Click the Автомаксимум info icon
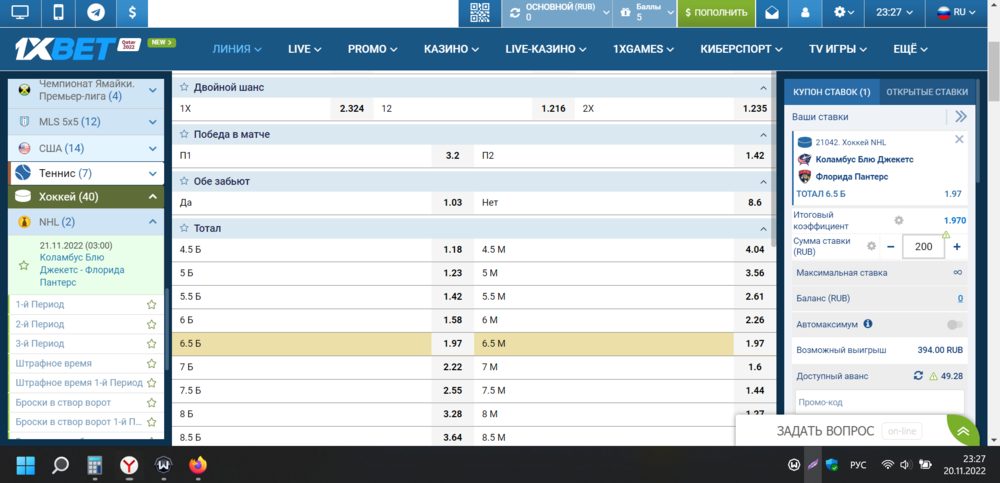Image resolution: width=1000 pixels, height=483 pixels. coord(867,323)
